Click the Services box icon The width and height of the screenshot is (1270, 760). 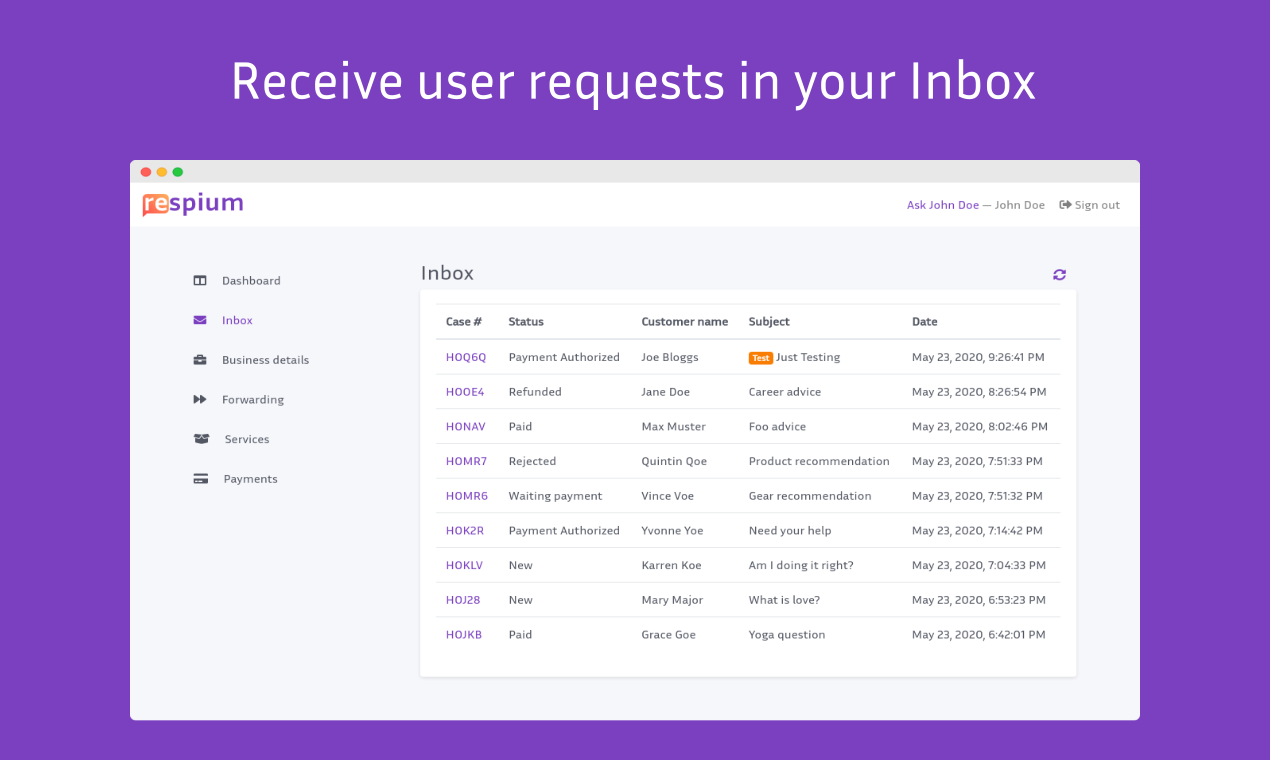(201, 439)
